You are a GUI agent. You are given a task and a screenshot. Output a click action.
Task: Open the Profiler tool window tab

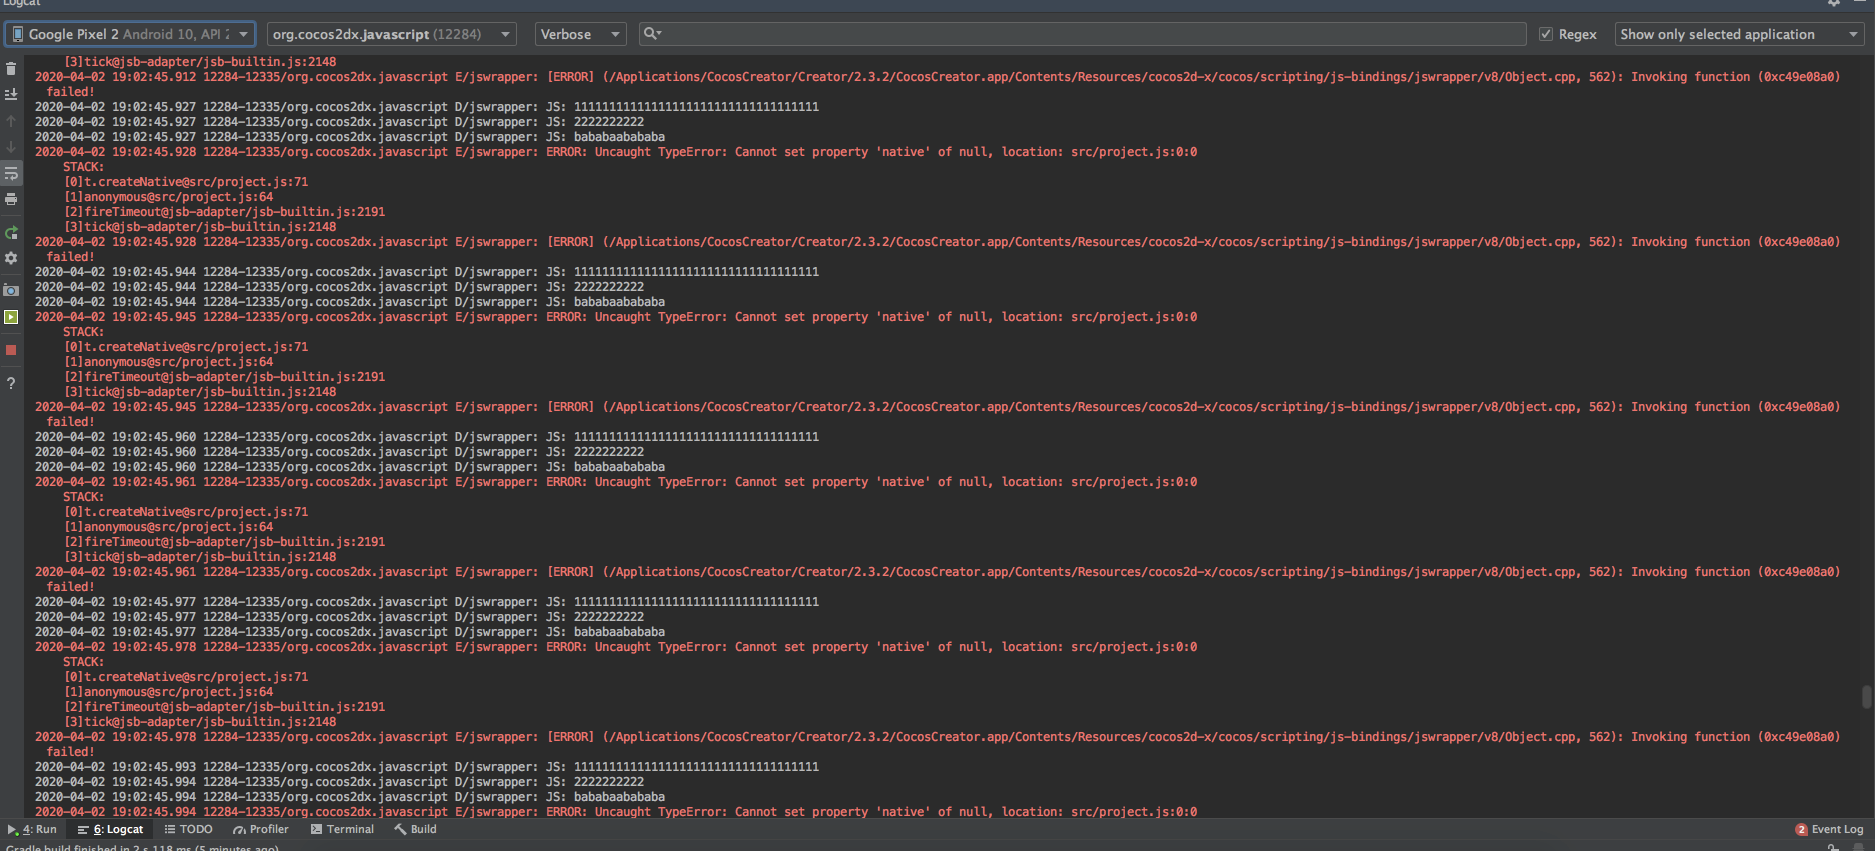(261, 829)
